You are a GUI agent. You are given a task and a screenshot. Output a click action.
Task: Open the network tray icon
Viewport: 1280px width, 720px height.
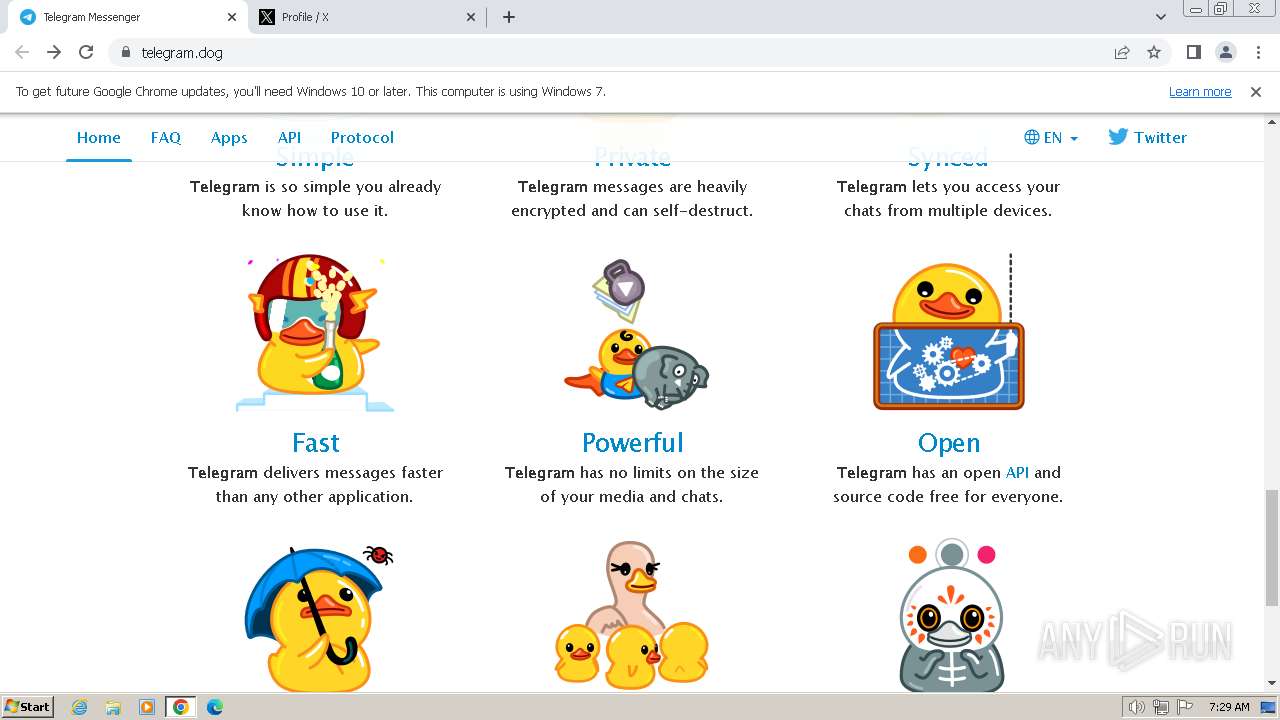[x=1161, y=707]
